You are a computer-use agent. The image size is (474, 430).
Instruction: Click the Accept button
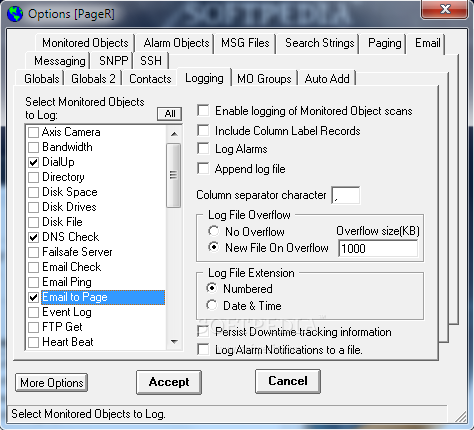click(x=169, y=382)
